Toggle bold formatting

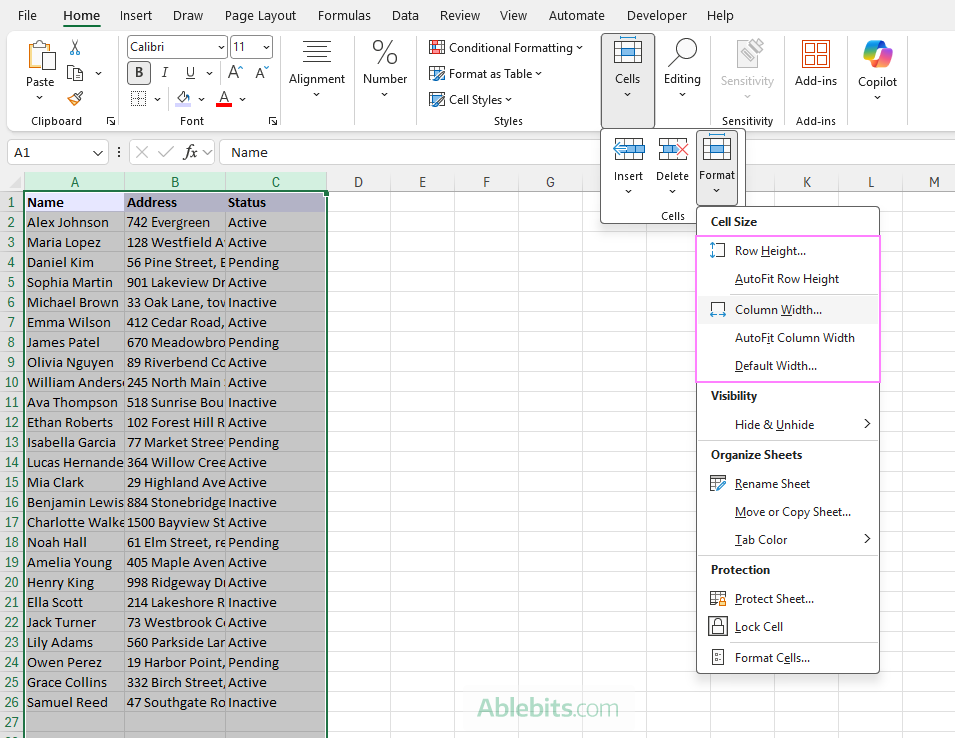pos(137,73)
